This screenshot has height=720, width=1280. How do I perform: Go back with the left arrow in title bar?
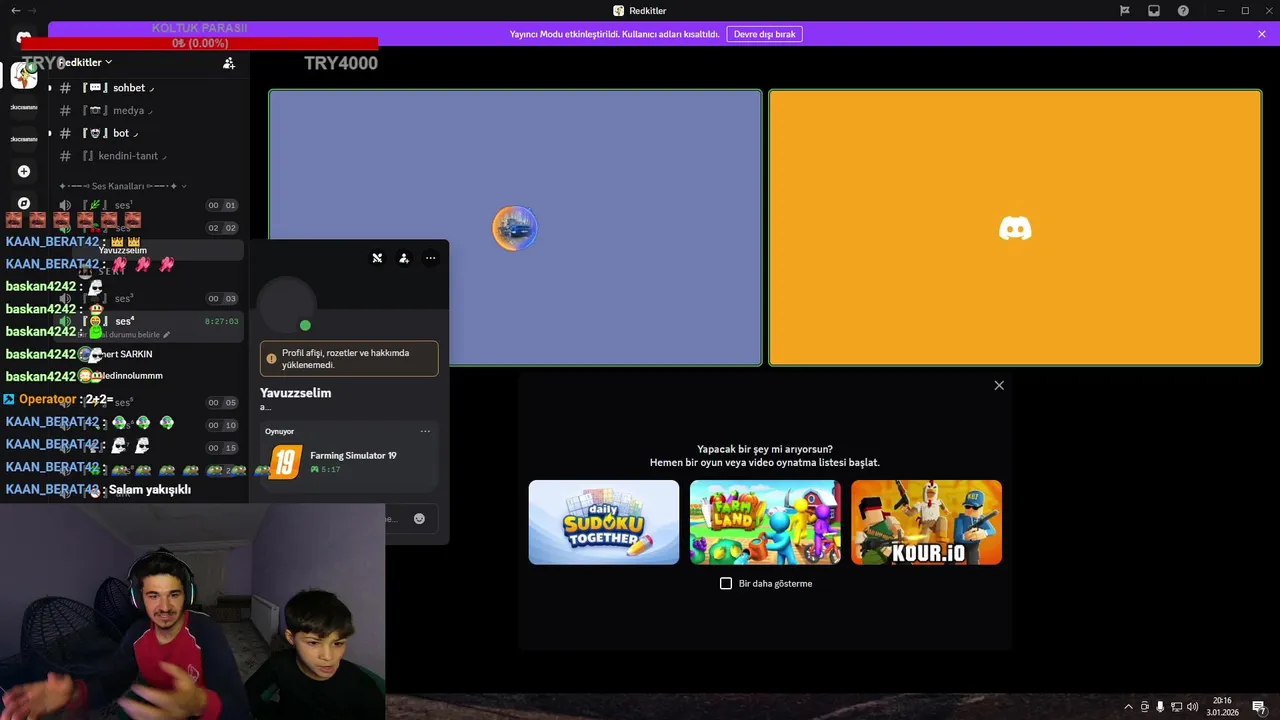(x=15, y=10)
